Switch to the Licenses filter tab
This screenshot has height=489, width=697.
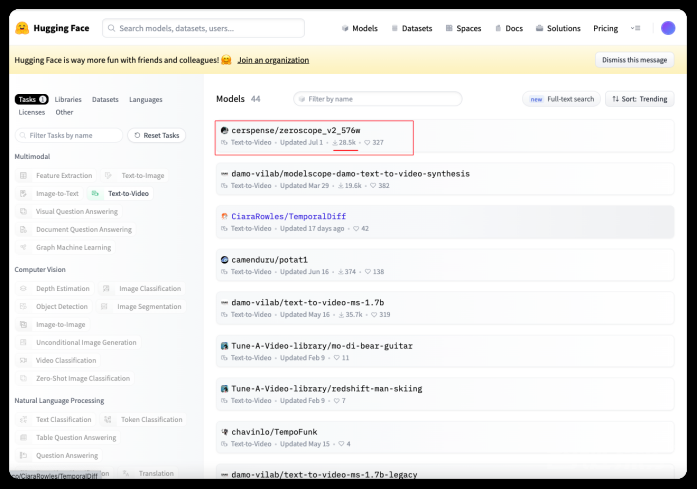pos(32,112)
